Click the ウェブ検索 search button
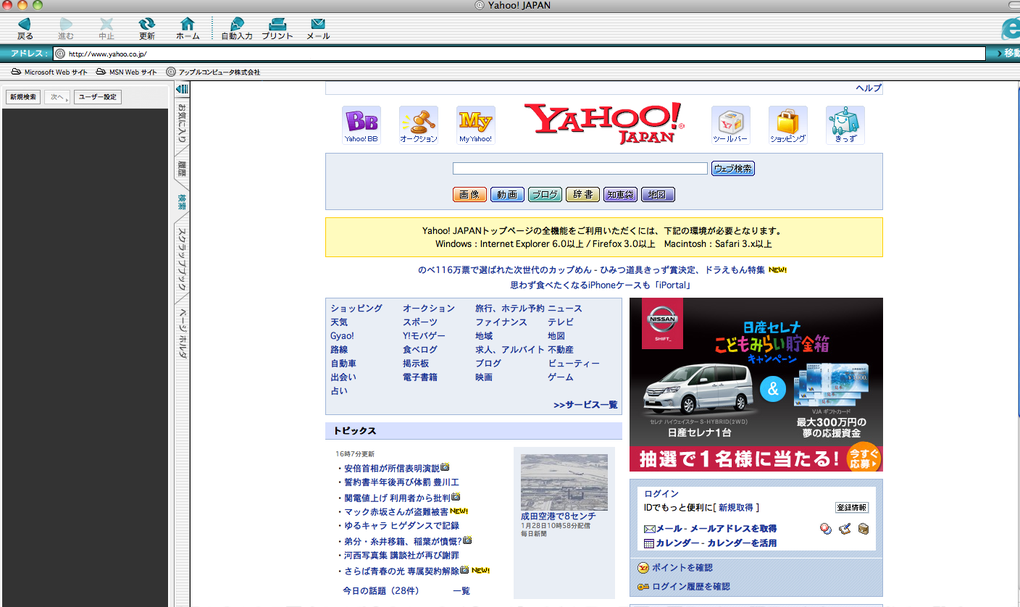Image resolution: width=1020 pixels, height=607 pixels. click(732, 169)
